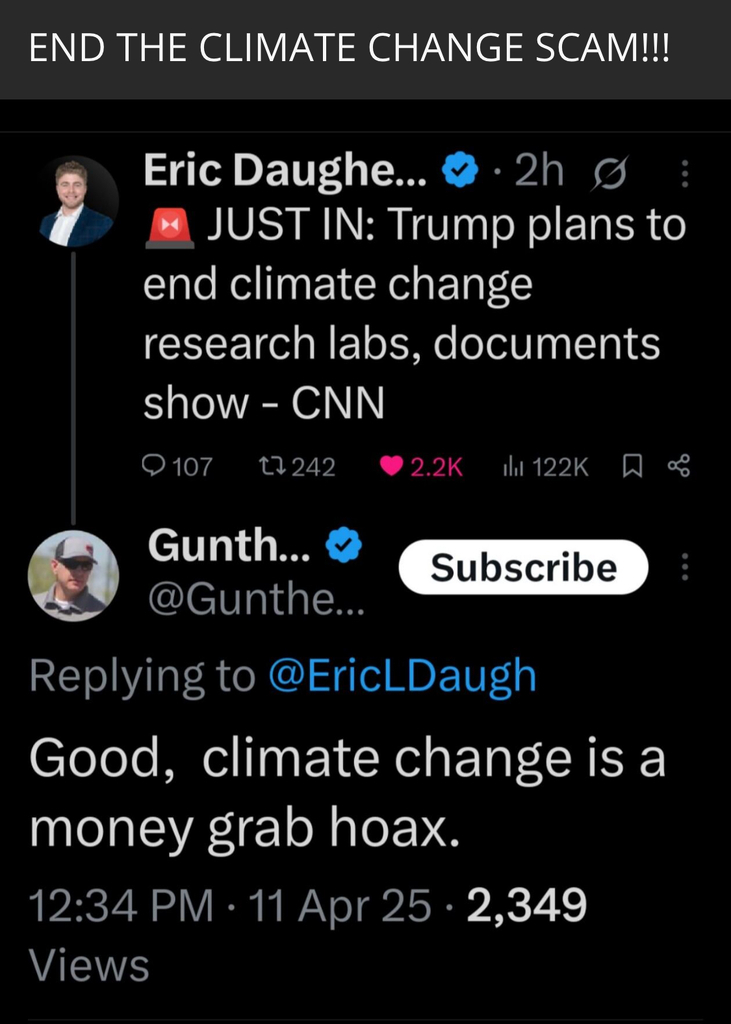The height and width of the screenshot is (1024, 731).
Task: Click the 12:34 PM · 11 Apr 25 timestamp
Action: tap(230, 906)
